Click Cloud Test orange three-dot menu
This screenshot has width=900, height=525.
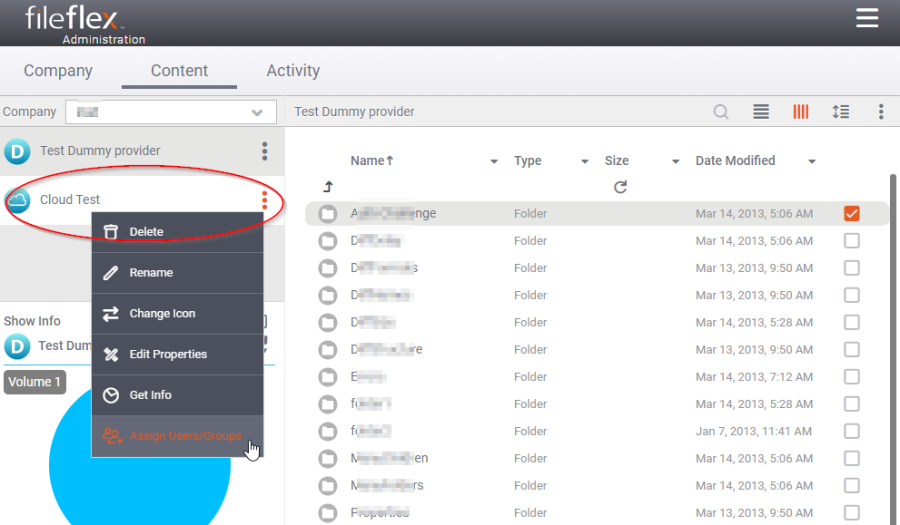pos(265,200)
